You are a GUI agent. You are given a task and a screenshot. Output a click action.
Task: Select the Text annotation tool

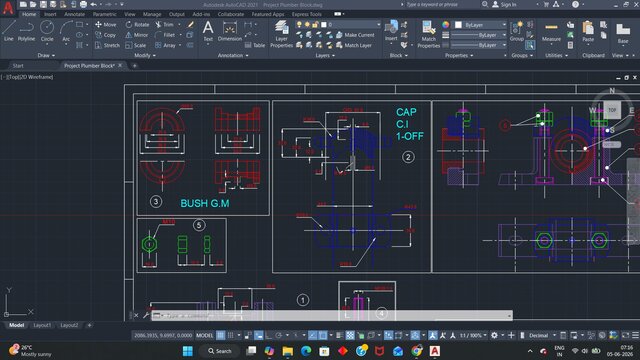click(x=208, y=31)
